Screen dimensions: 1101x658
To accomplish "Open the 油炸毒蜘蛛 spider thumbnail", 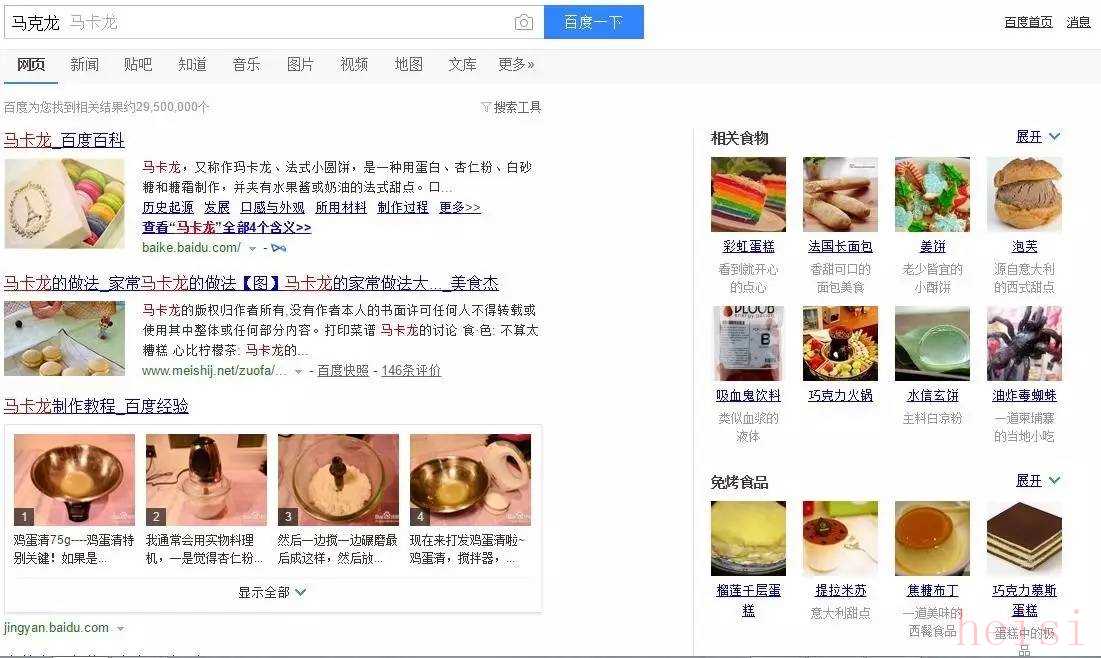I will [x=1024, y=343].
